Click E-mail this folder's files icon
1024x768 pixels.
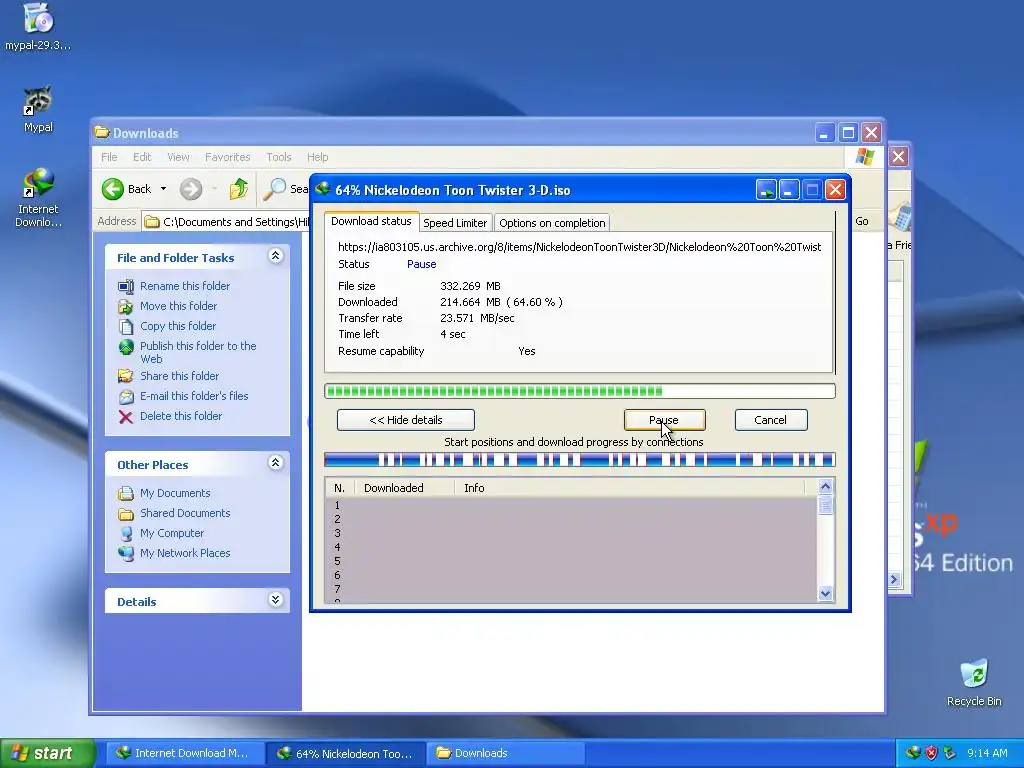125,396
